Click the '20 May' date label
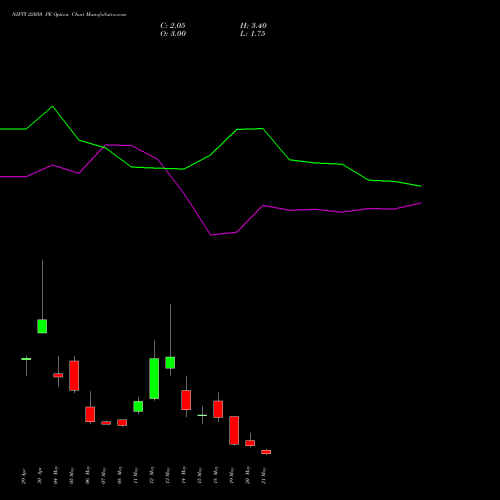The height and width of the screenshot is (500, 500). click(x=248, y=475)
